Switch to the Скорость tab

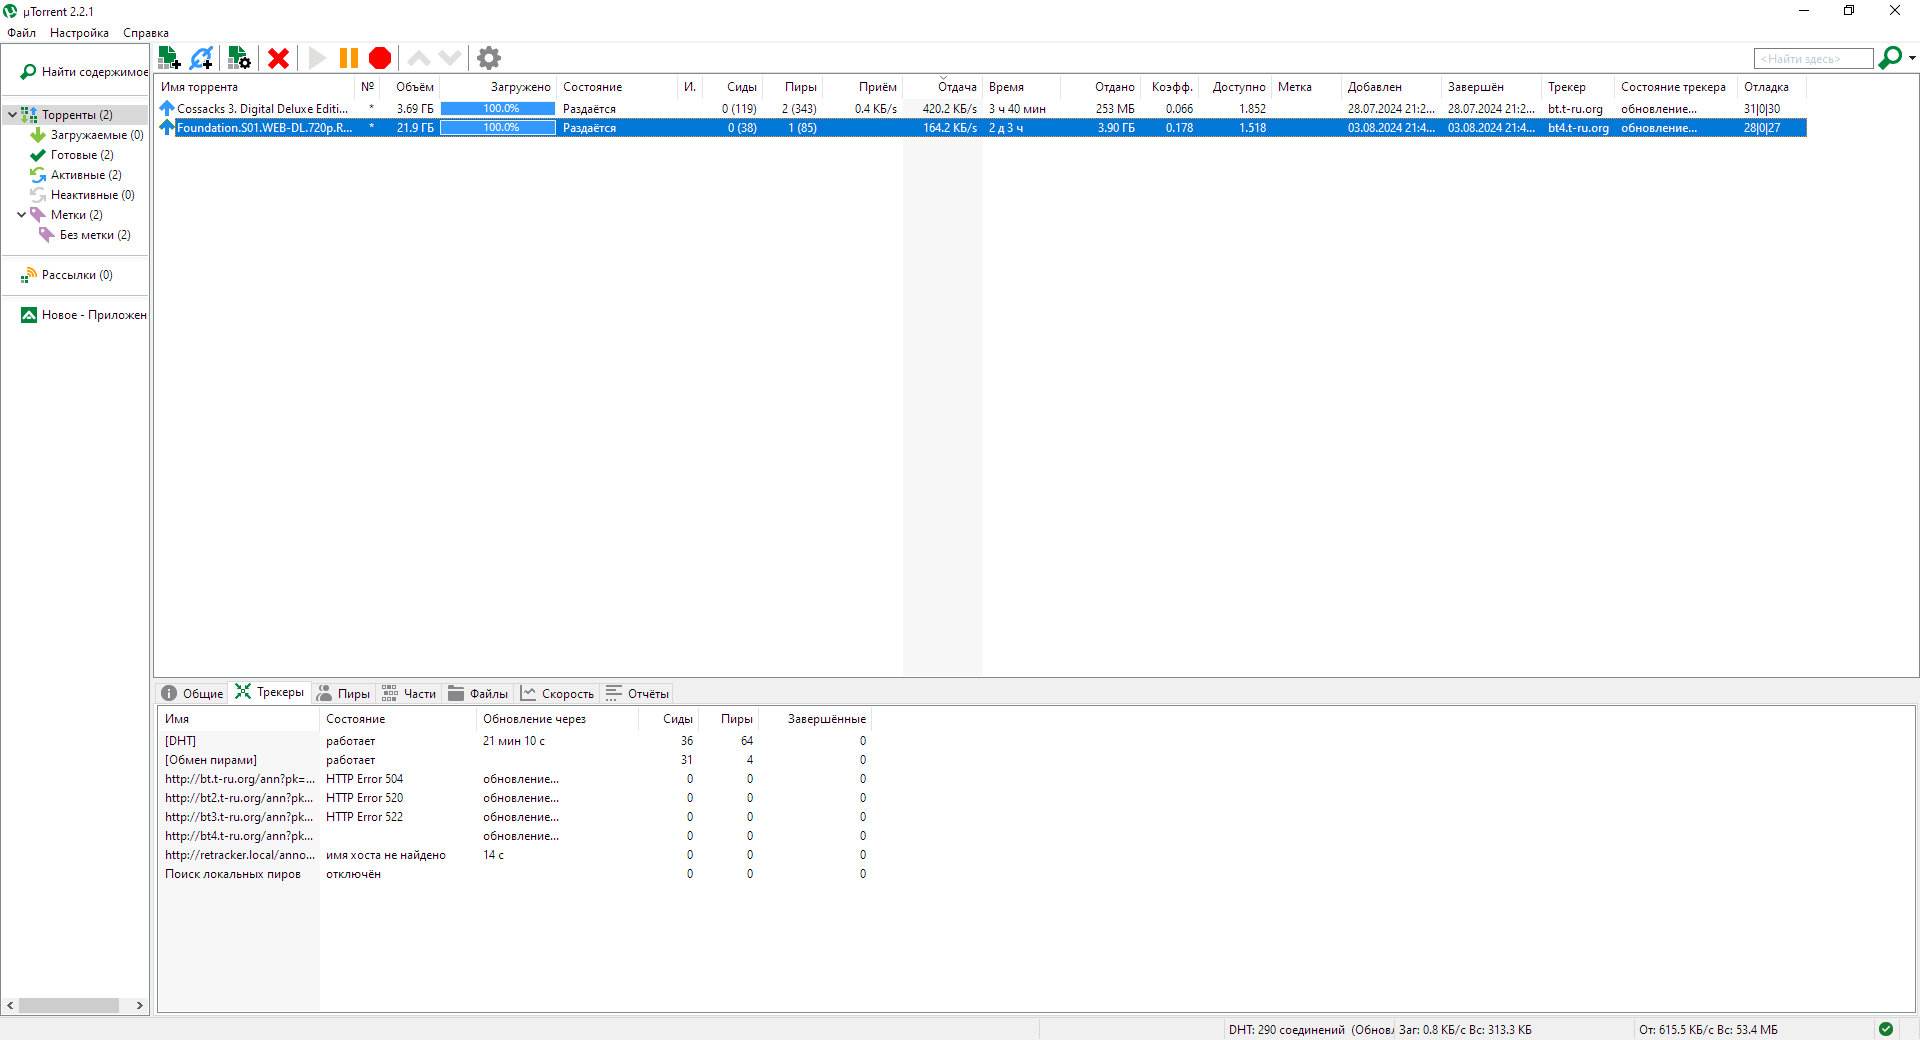point(557,693)
